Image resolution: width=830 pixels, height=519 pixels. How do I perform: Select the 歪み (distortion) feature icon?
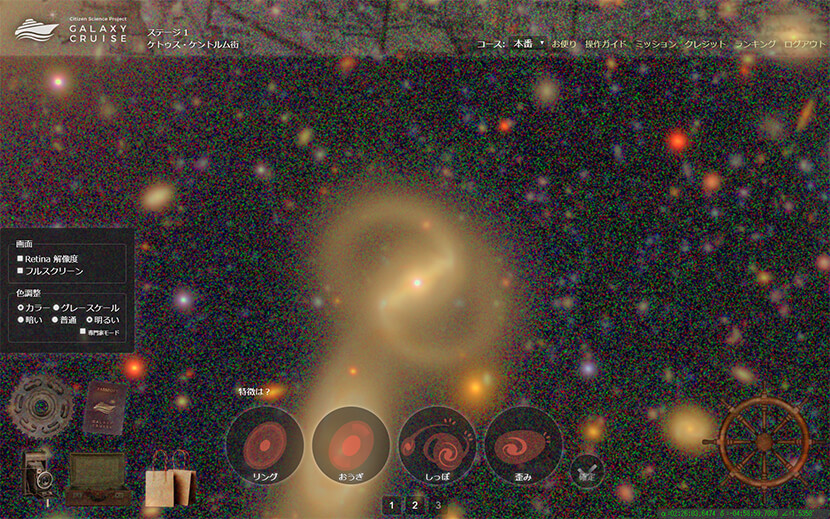click(x=523, y=445)
